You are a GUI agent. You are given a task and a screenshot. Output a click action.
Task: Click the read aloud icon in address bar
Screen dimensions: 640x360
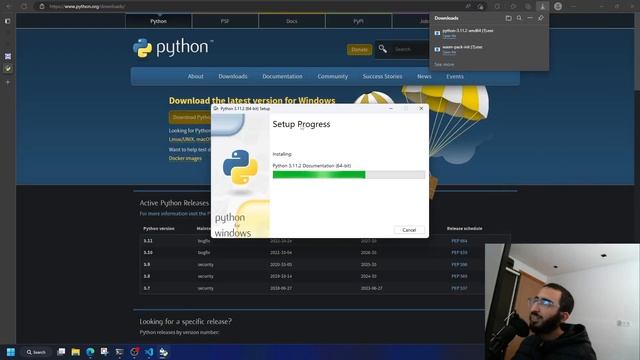point(468,7)
